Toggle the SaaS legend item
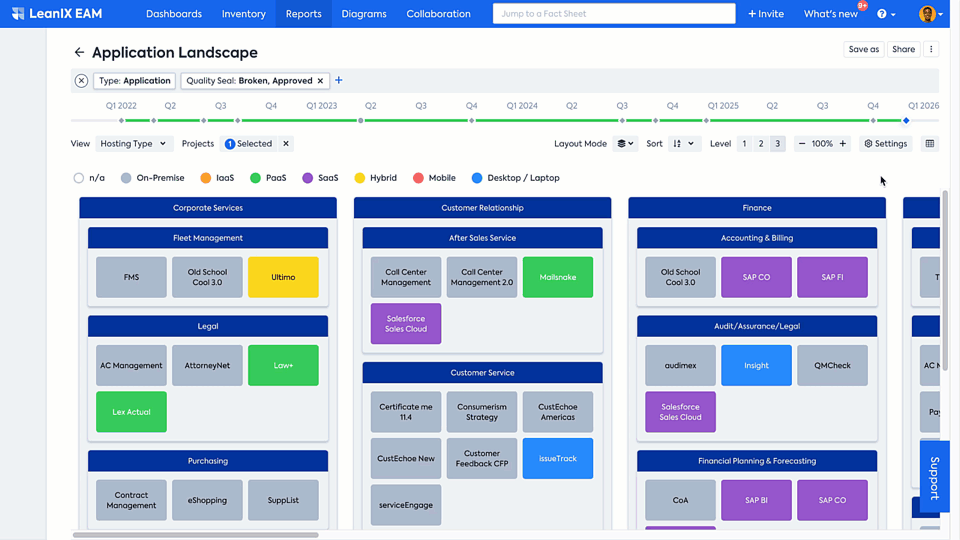Image resolution: width=960 pixels, height=540 pixels. coord(320,178)
